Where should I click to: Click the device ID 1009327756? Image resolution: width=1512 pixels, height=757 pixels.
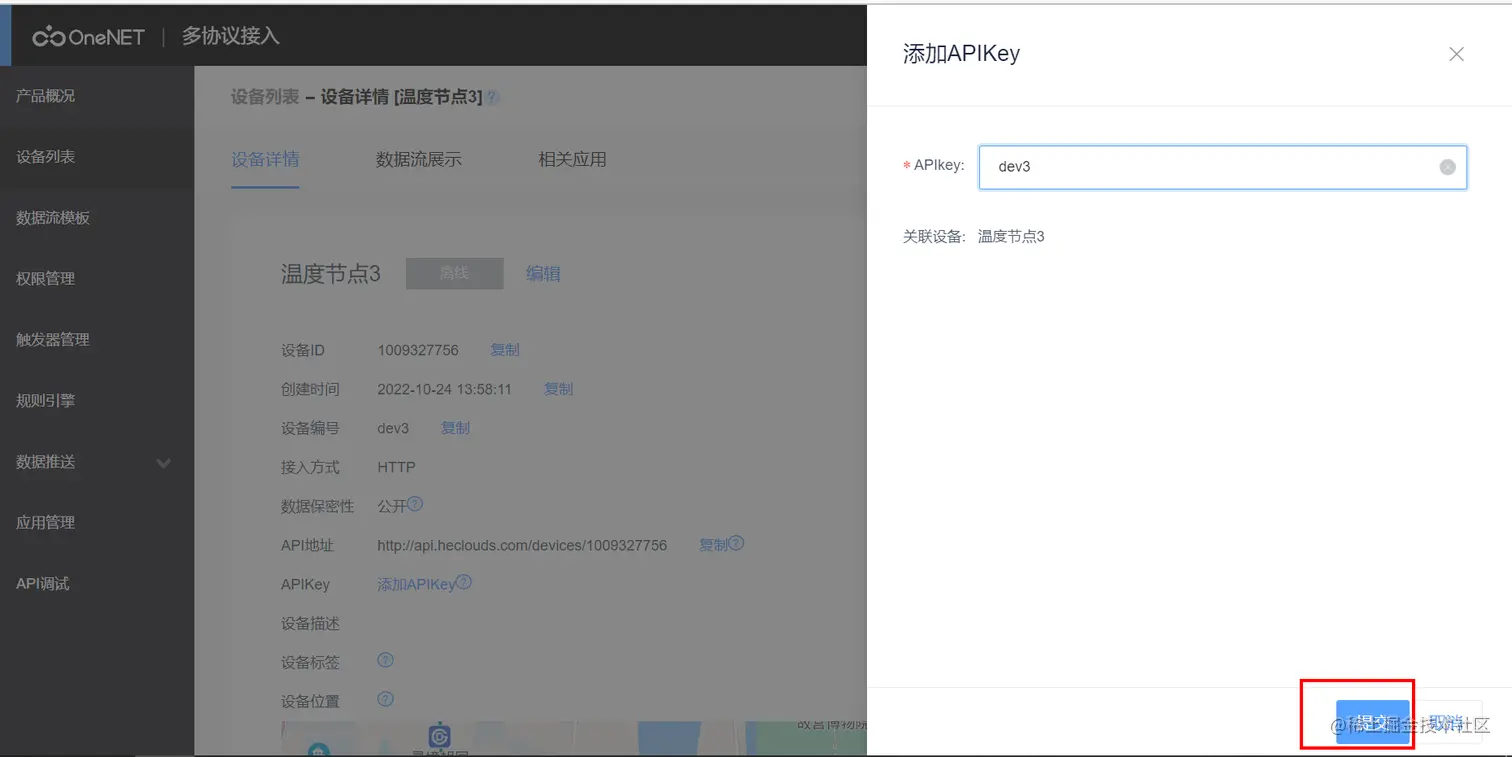tap(418, 350)
